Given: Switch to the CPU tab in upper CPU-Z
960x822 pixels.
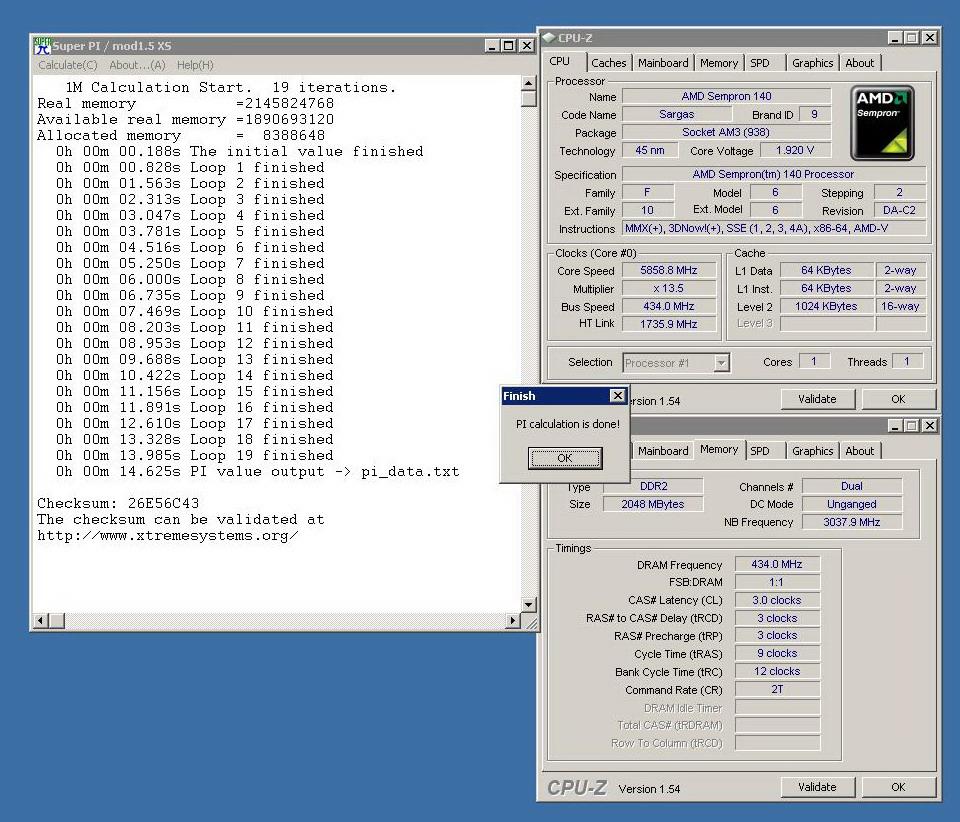Looking at the screenshot, I should pyautogui.click(x=560, y=61).
